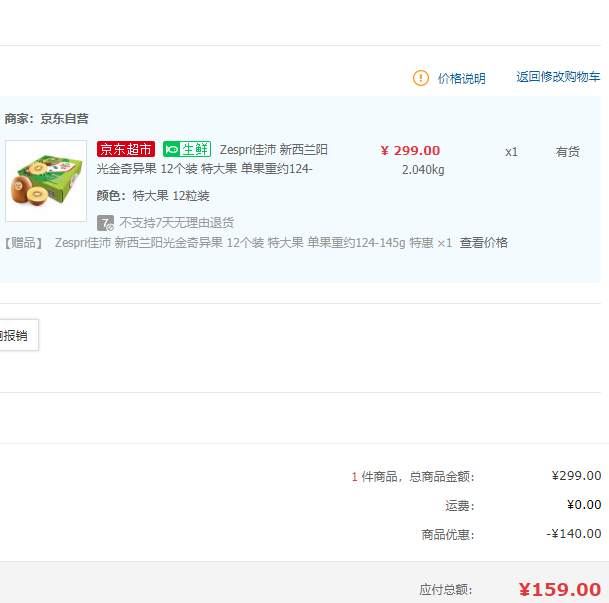The width and height of the screenshot is (609, 603).
Task: Click 不支持7天无理由退货 text
Action: (x=176, y=223)
